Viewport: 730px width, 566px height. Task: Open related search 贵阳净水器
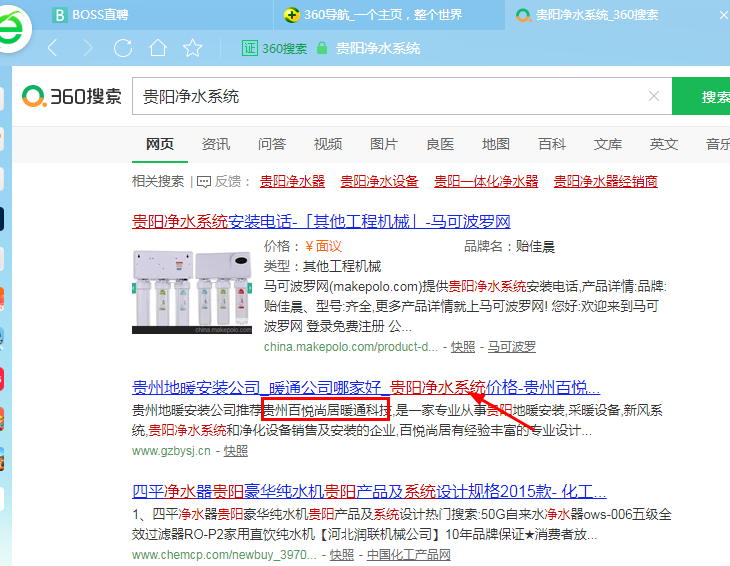292,181
